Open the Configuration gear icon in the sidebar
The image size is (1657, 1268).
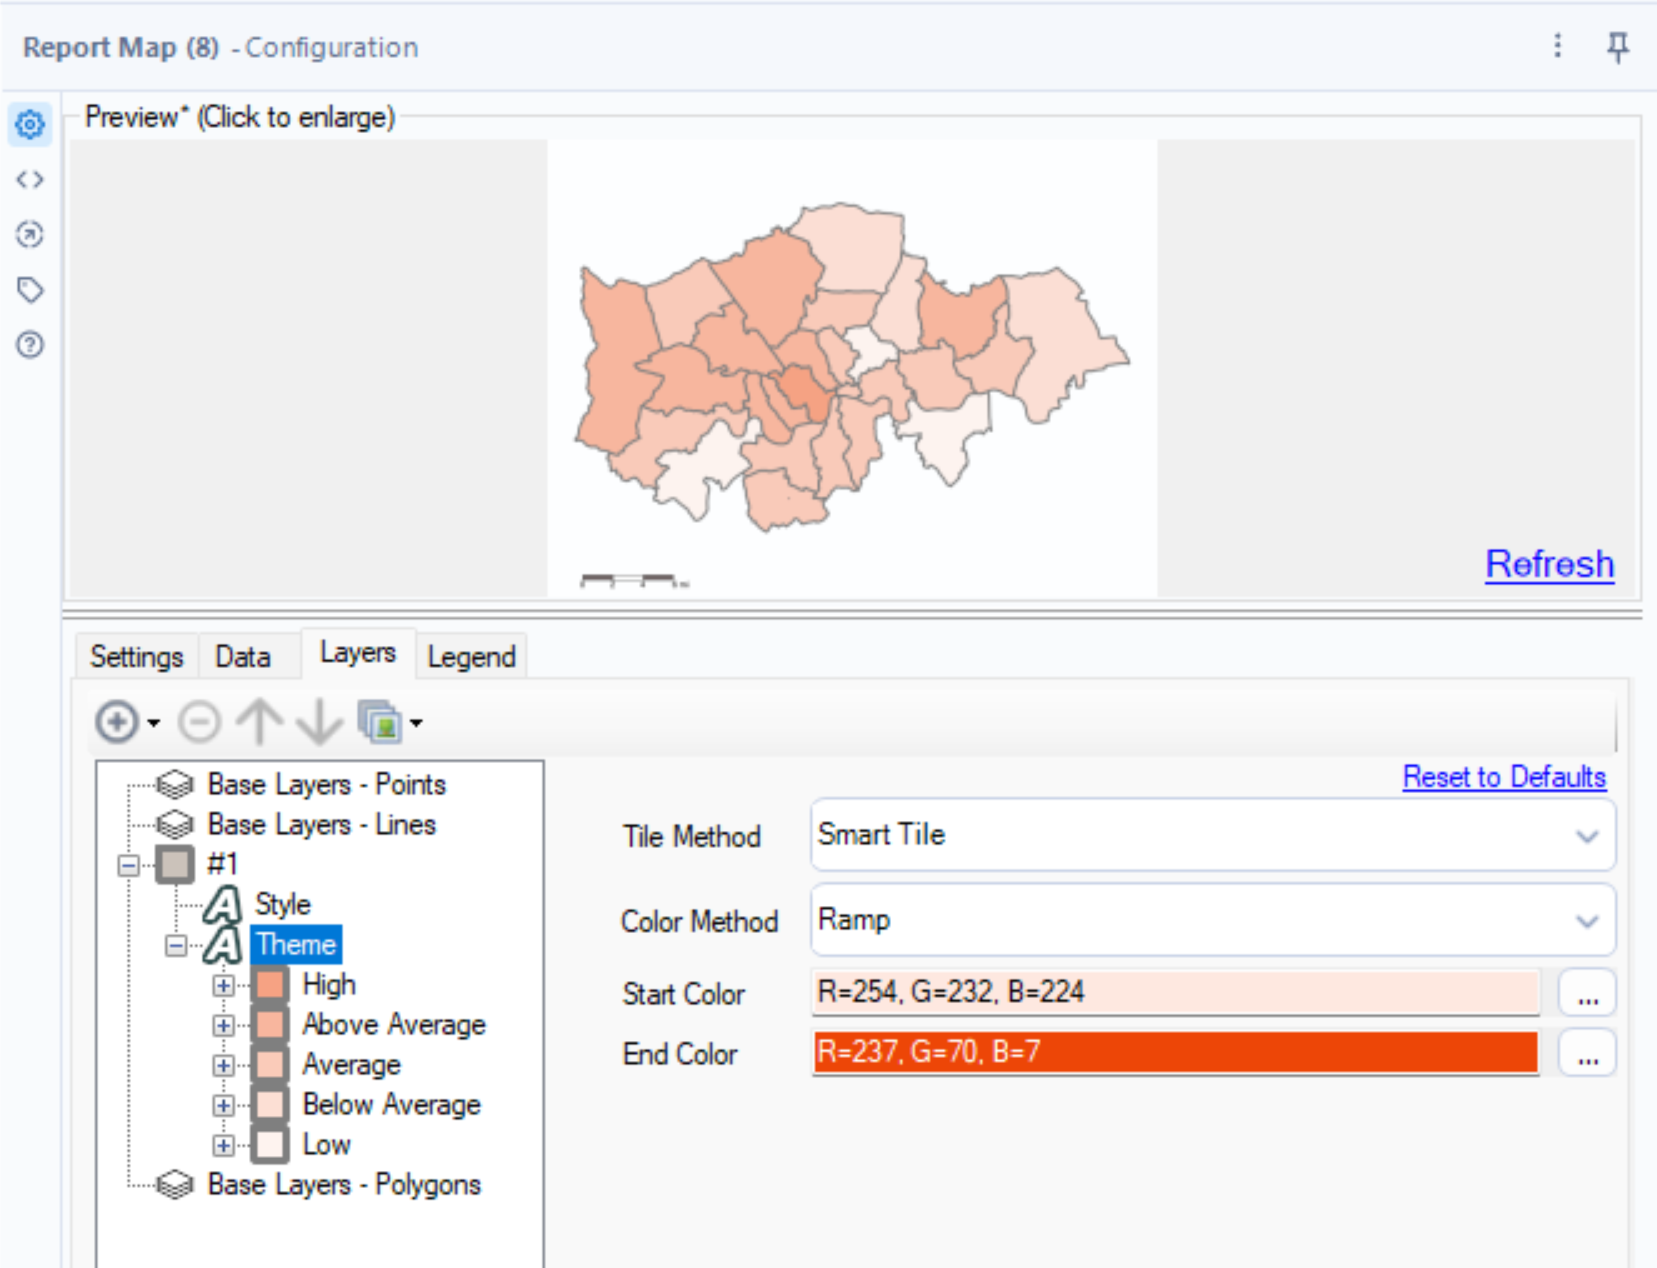(29, 125)
